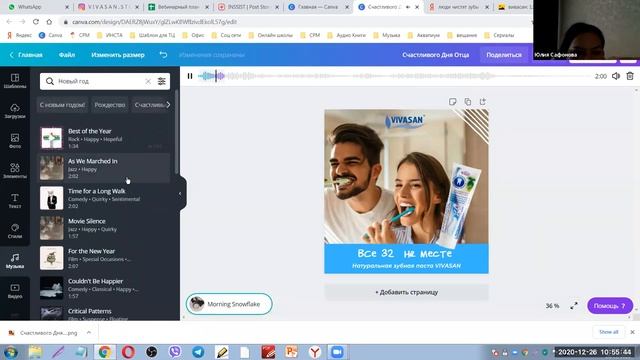Clear the music search field
This screenshot has width=640, height=360.
tap(148, 81)
